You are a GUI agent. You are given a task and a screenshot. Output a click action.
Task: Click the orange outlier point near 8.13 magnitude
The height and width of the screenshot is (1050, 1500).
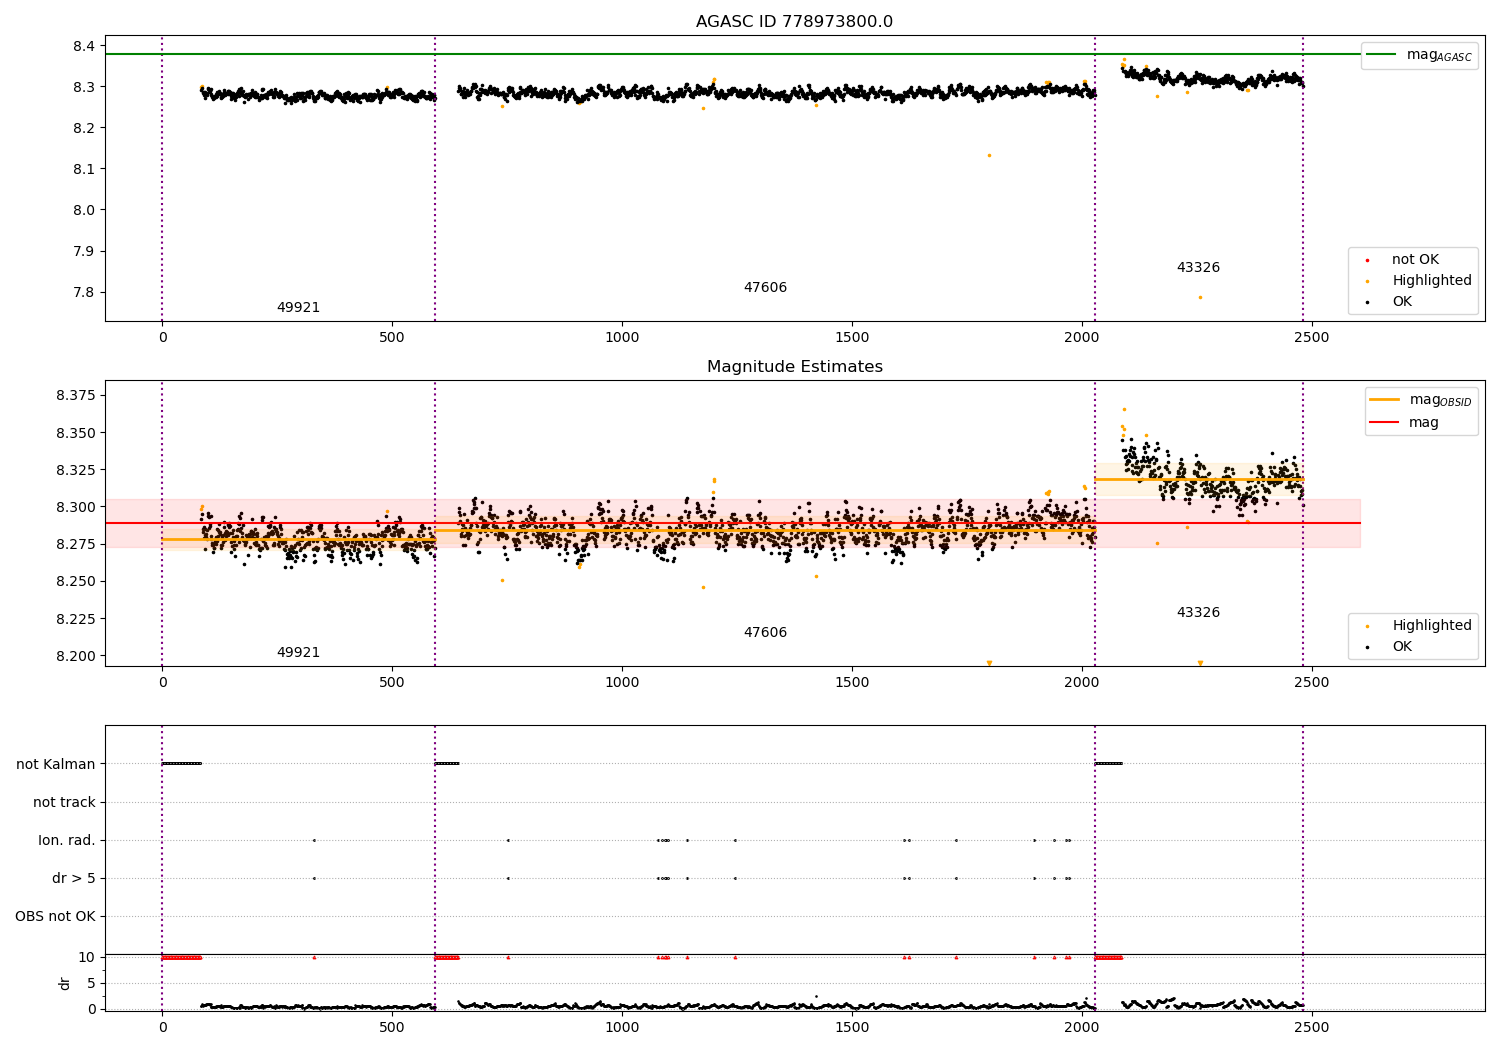(x=989, y=155)
